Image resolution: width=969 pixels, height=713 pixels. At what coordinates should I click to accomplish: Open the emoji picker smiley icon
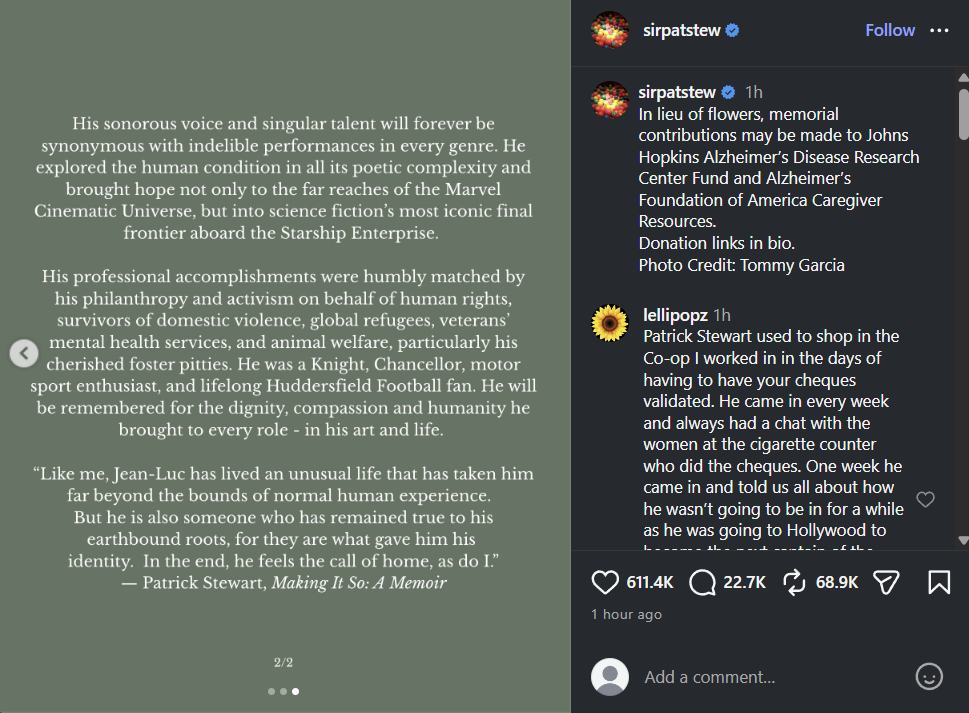[928, 677]
